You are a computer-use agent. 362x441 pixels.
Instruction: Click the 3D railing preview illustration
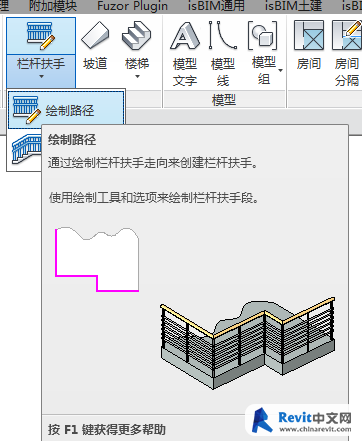tap(248, 343)
